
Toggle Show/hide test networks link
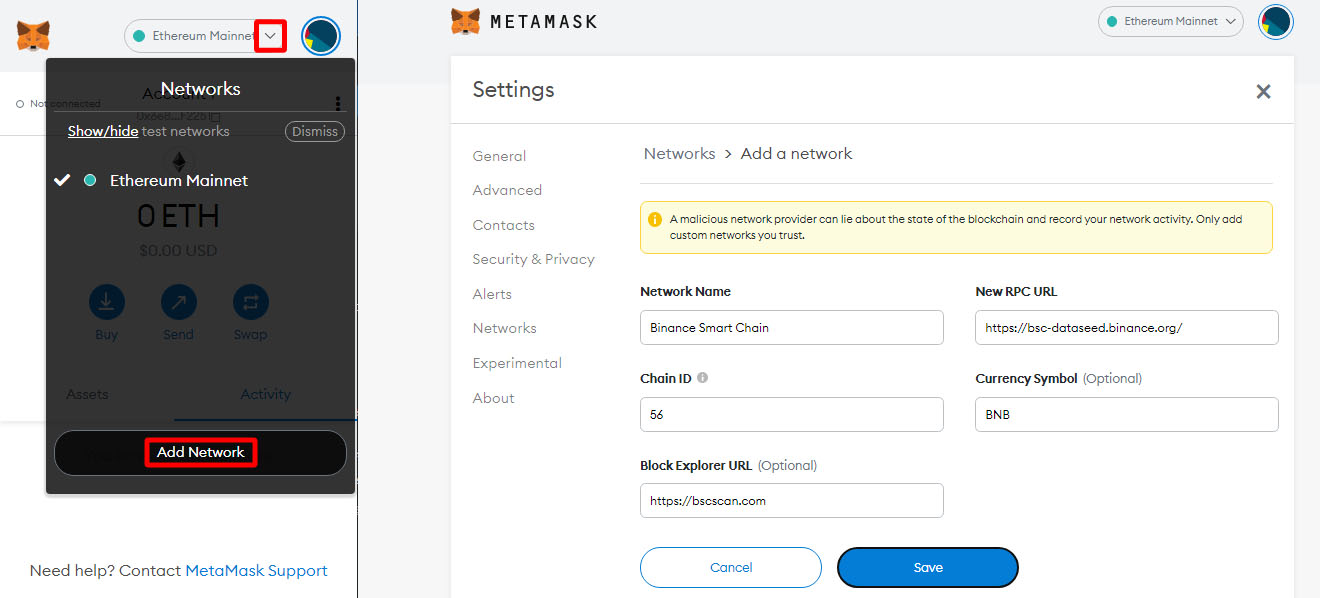[x=103, y=131]
